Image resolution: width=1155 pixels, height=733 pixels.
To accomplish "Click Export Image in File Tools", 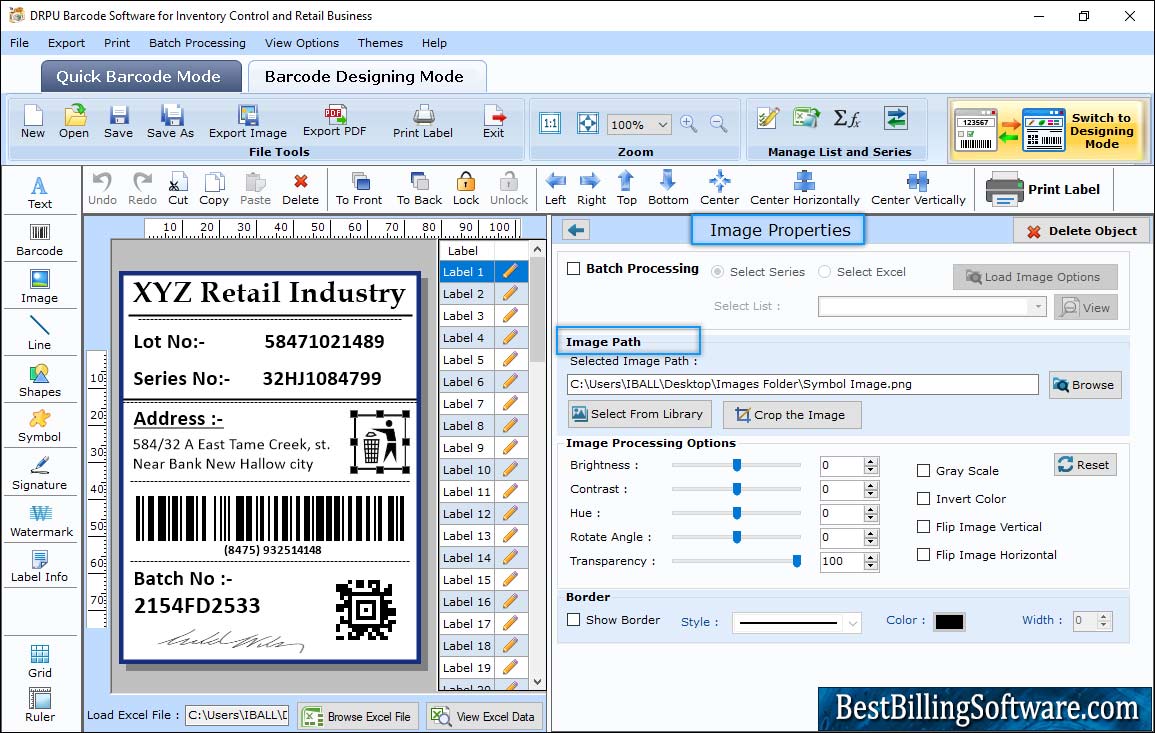I will [x=248, y=122].
